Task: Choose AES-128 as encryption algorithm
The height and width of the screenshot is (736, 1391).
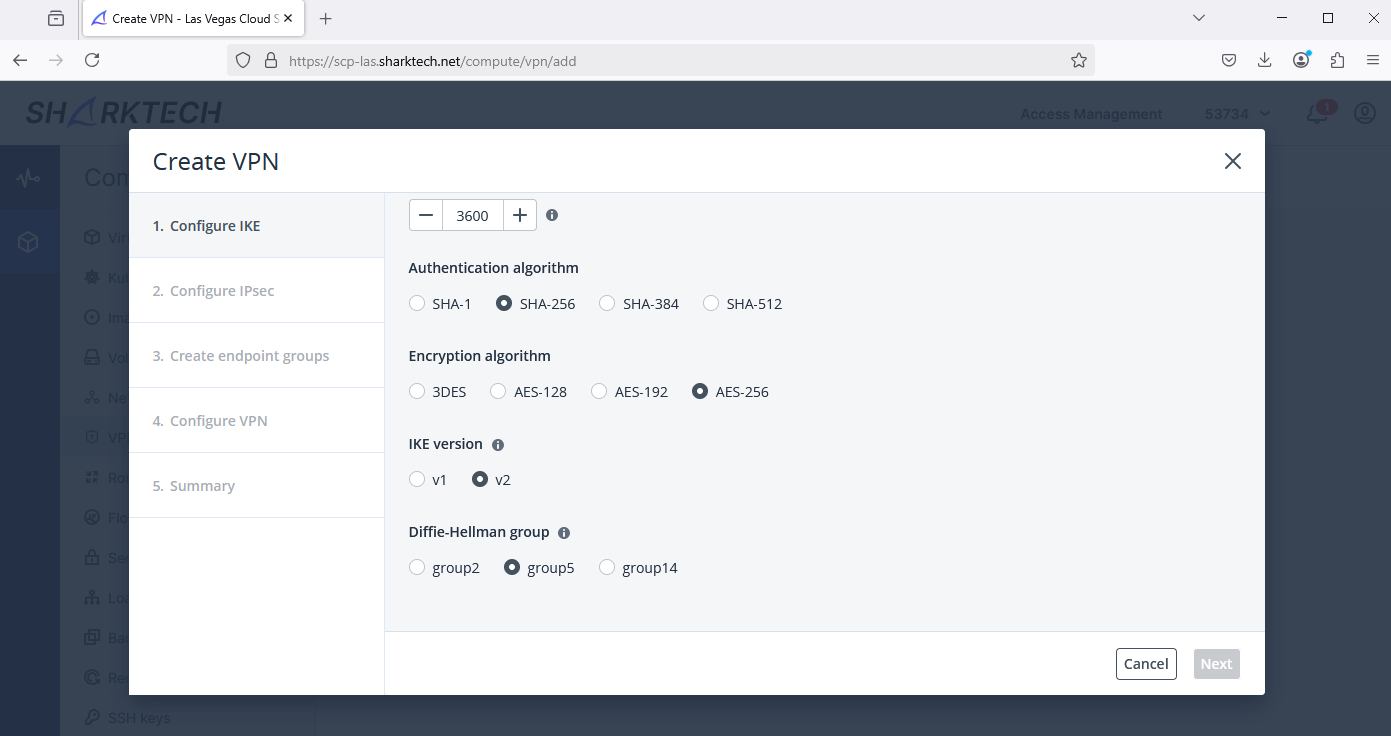Action: [498, 391]
